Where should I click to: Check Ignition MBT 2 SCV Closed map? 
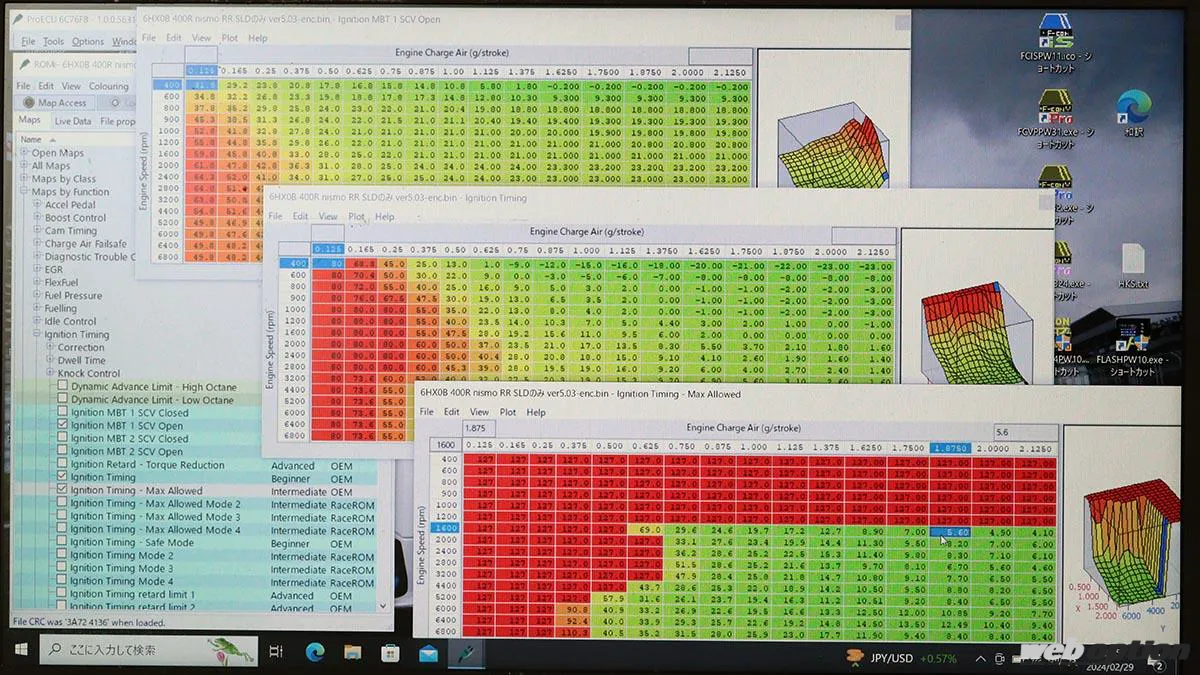[62, 439]
